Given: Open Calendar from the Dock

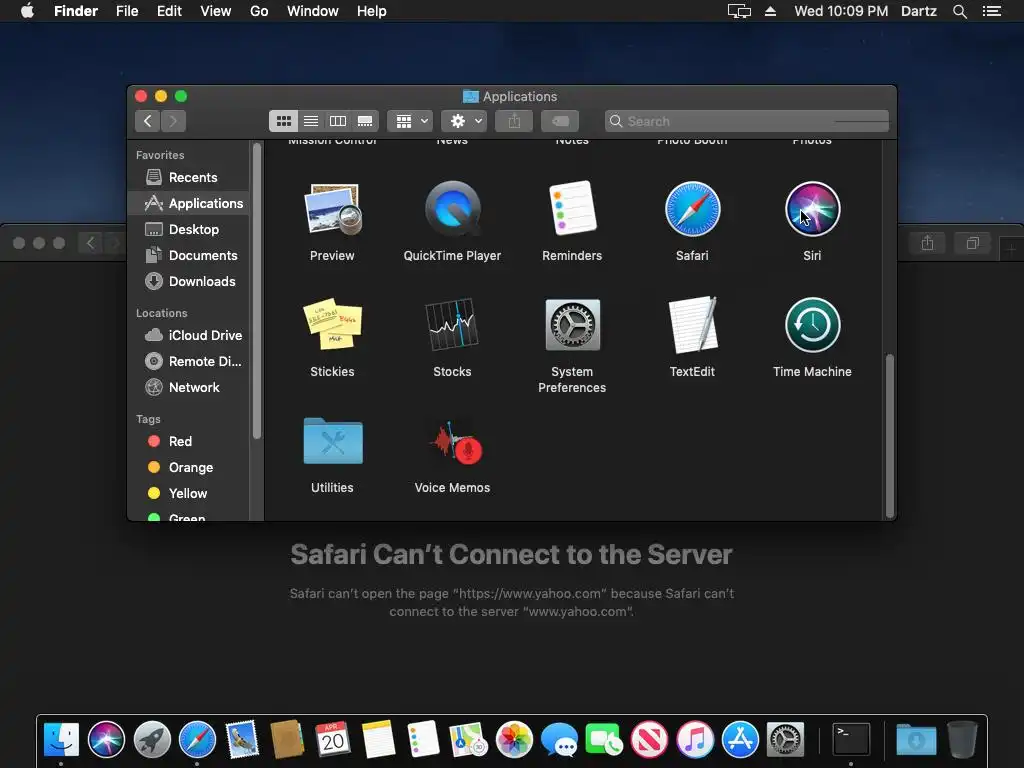Looking at the screenshot, I should [333, 739].
